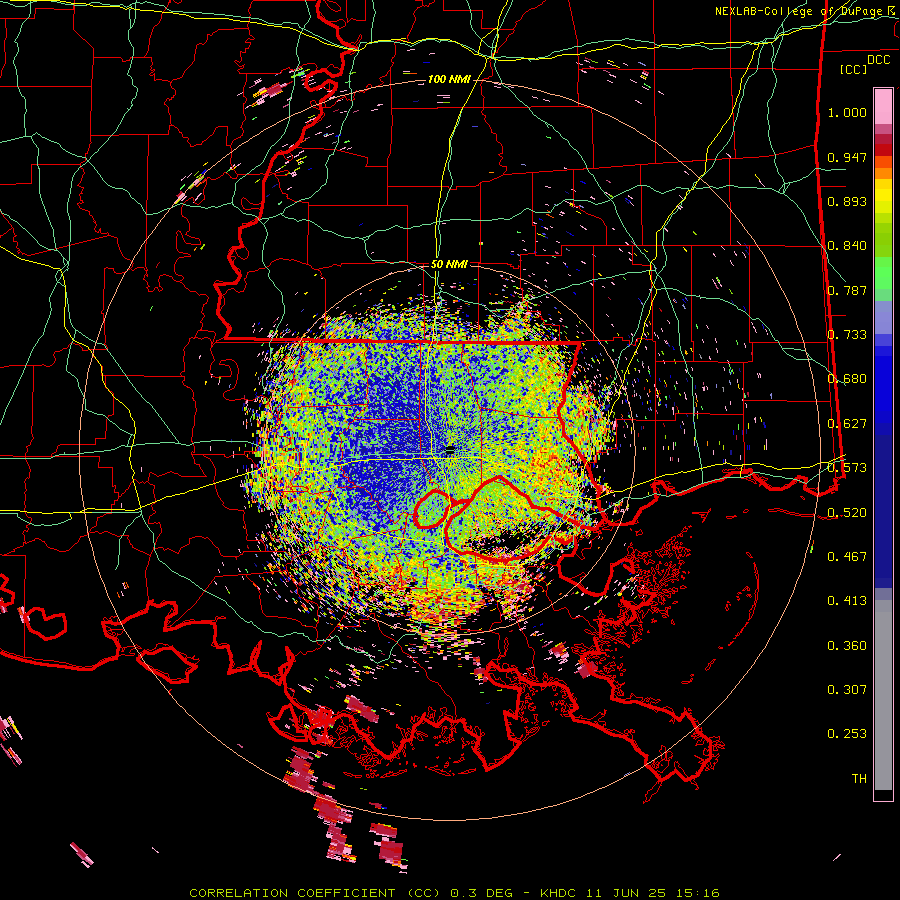Click the 0.413 scale value
Image resolution: width=900 pixels, height=900 pixels.
[x=847, y=601]
